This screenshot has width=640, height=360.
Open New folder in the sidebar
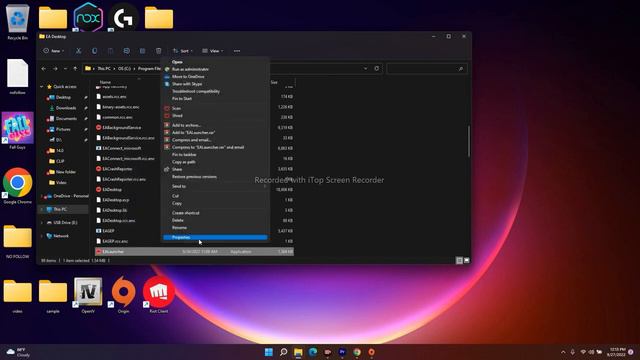pos(65,172)
